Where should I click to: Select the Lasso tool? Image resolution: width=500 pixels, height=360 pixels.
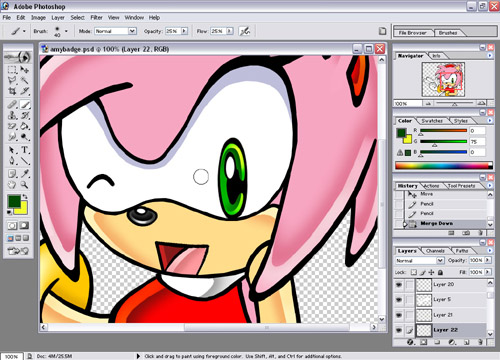coord(12,80)
